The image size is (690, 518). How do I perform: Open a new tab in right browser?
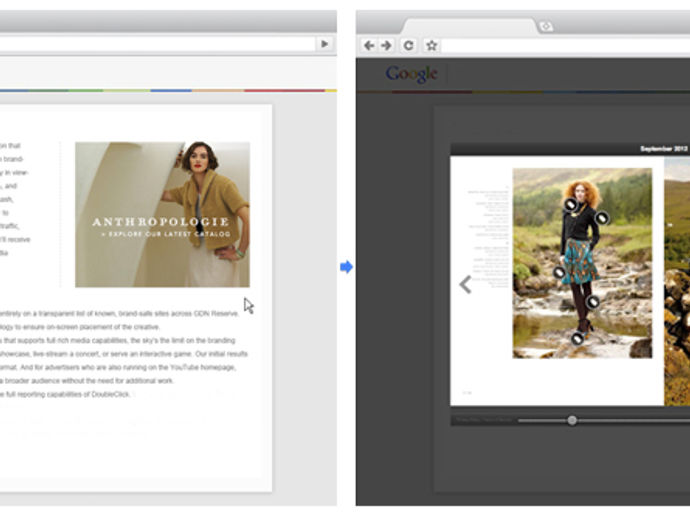point(546,26)
